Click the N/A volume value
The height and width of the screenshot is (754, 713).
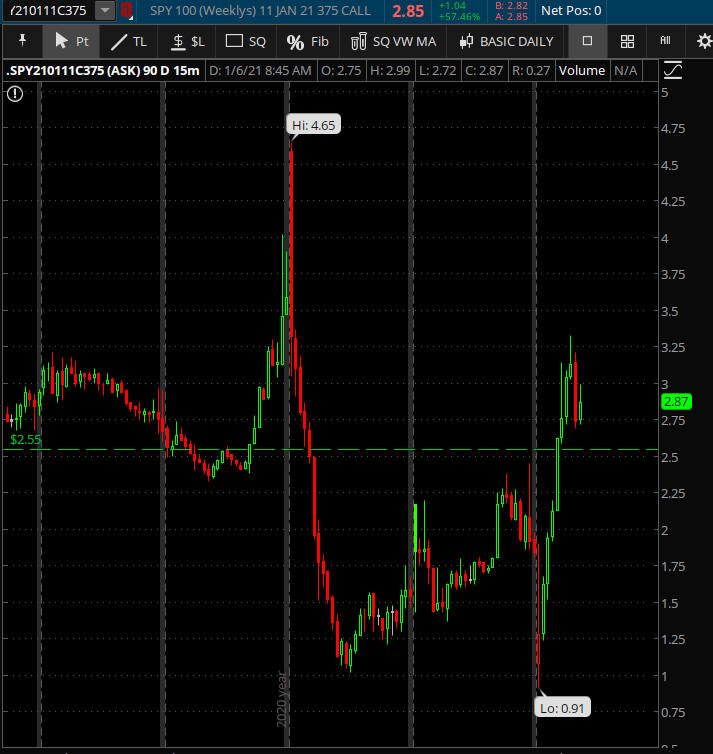(x=625, y=71)
